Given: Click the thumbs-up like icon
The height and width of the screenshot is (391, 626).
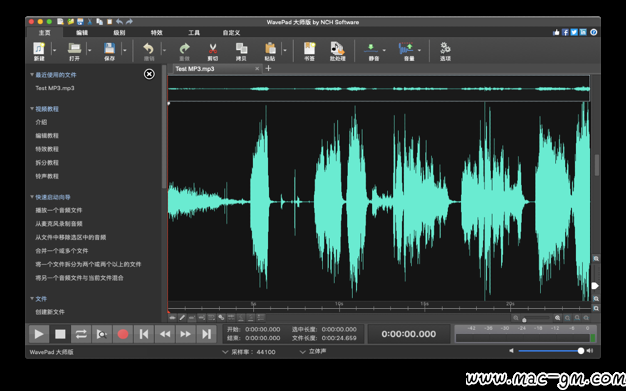Looking at the screenshot, I should click(x=556, y=32).
